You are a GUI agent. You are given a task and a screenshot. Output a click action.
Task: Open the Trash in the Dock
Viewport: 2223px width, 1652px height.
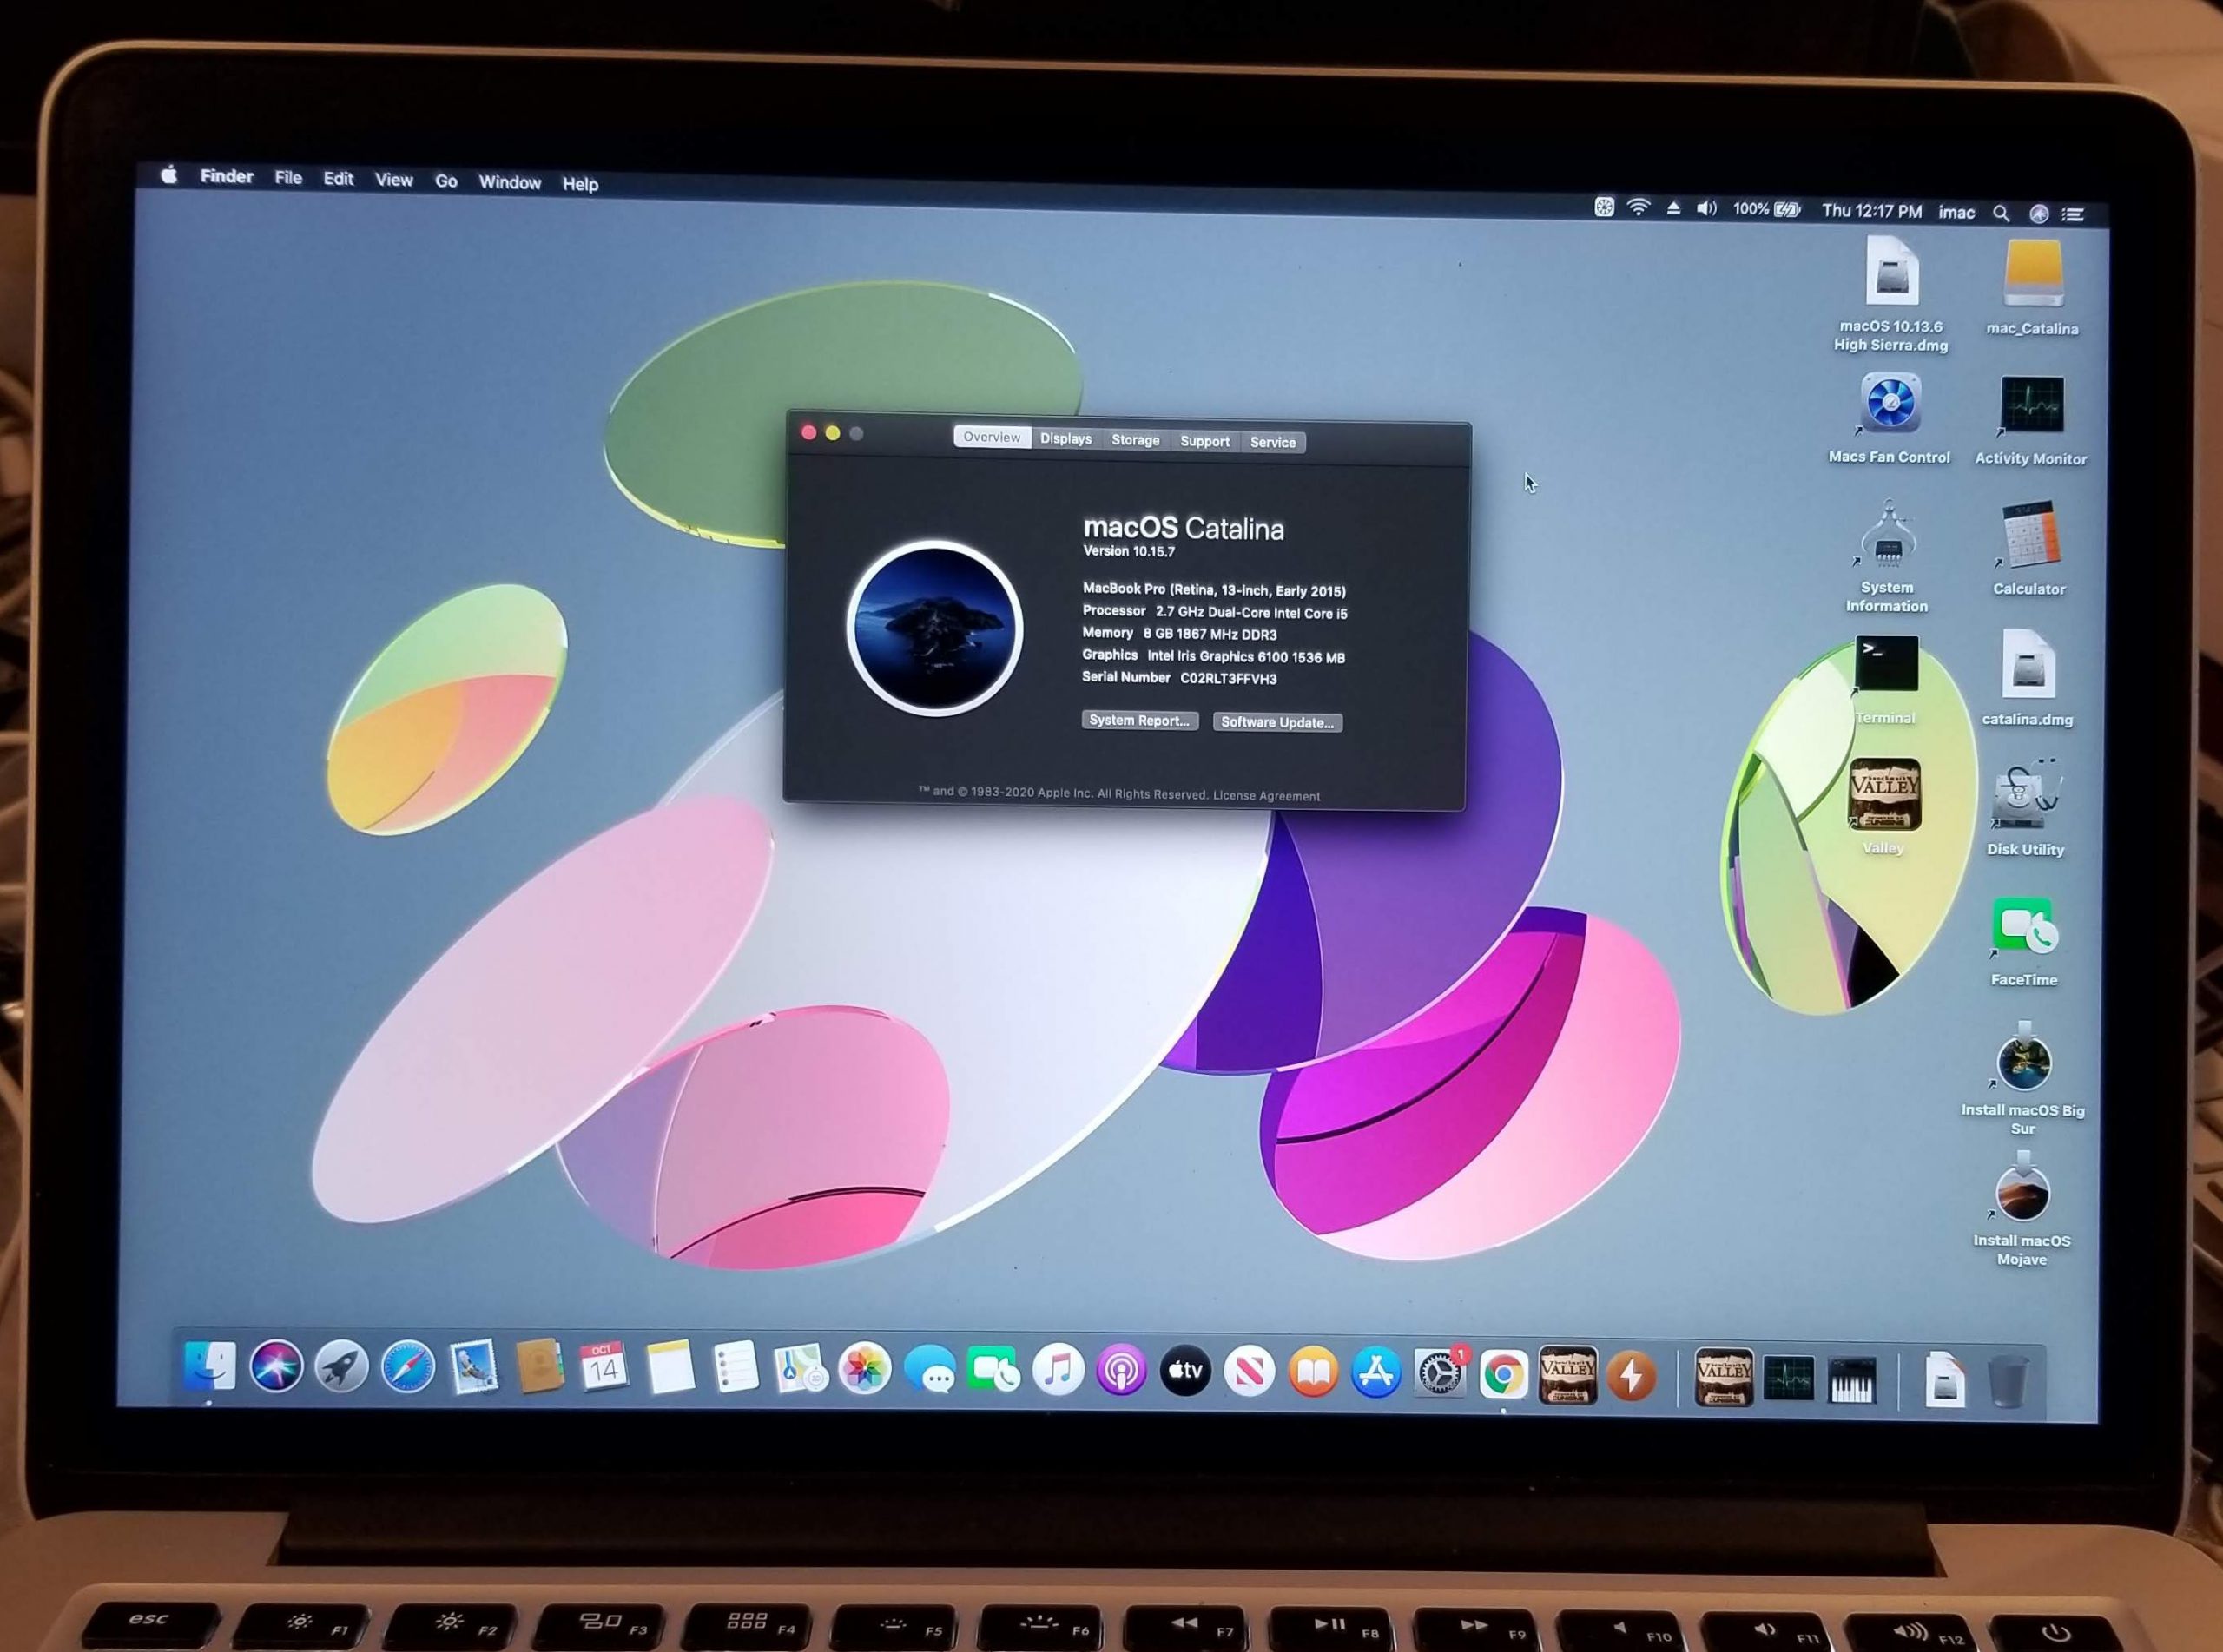coord(2007,1382)
